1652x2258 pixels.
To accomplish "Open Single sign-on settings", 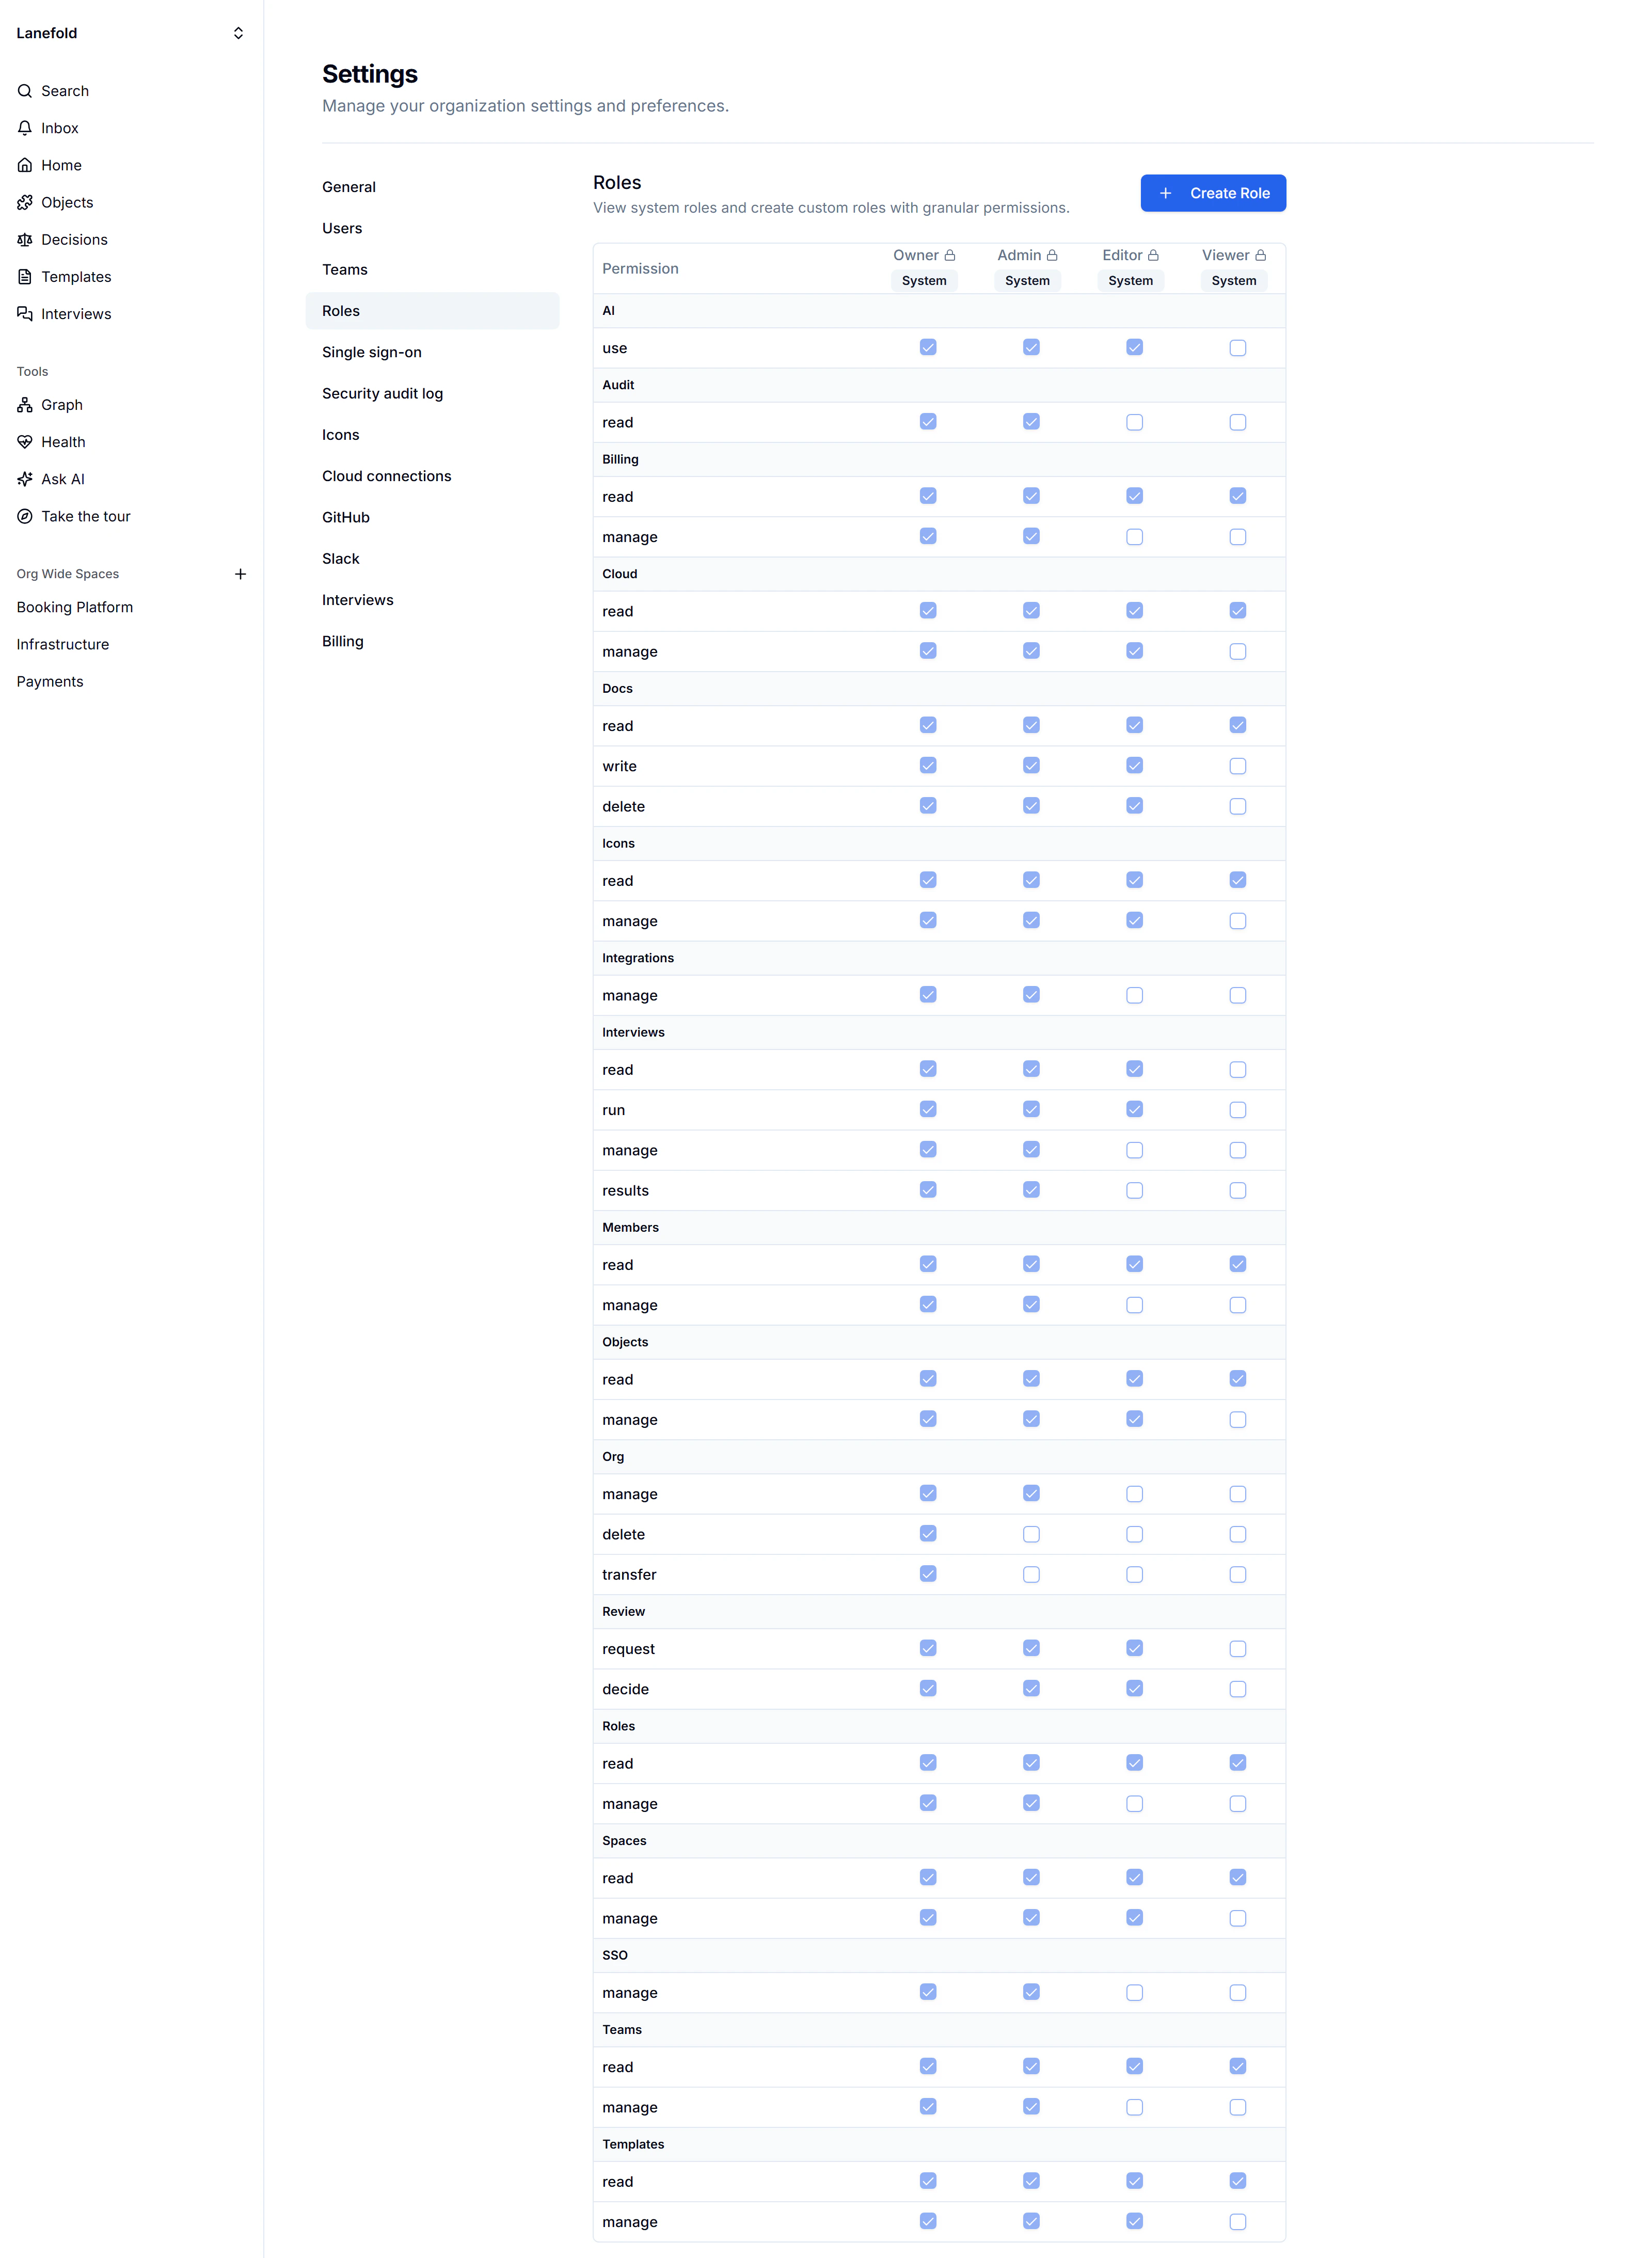I will [x=432, y=352].
